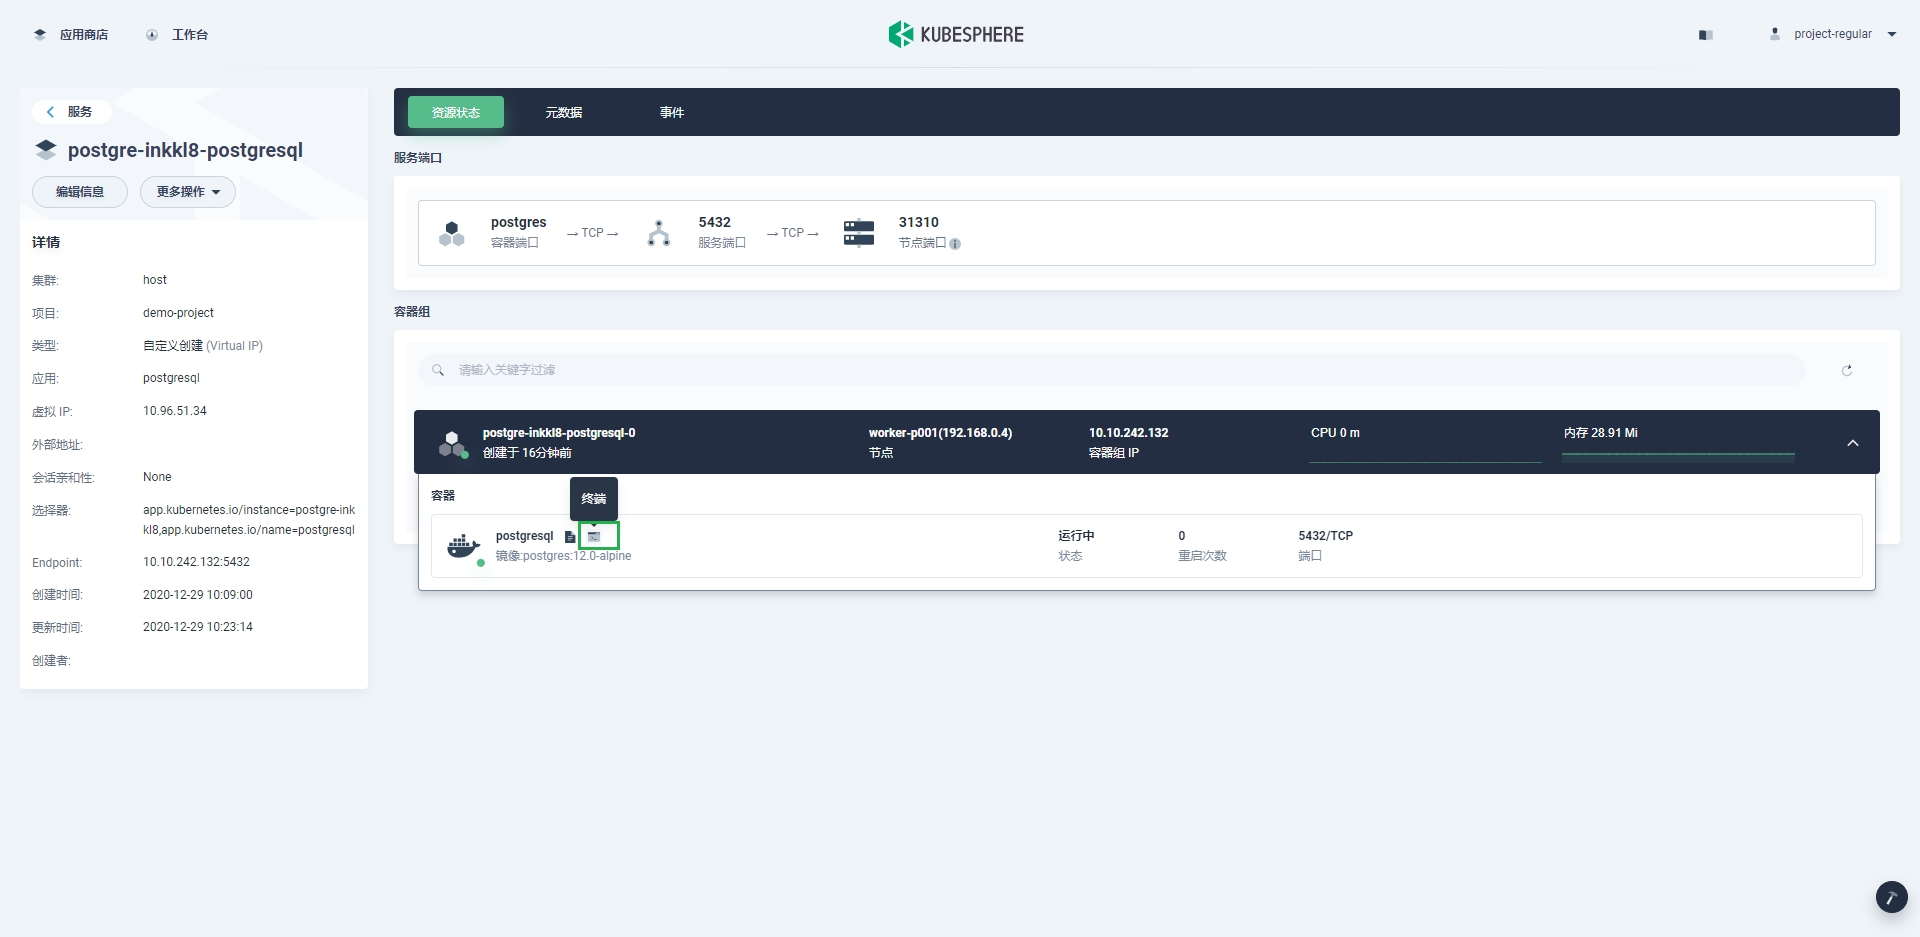Click the 运行中 status text
The height and width of the screenshot is (937, 1920).
coord(1076,536)
